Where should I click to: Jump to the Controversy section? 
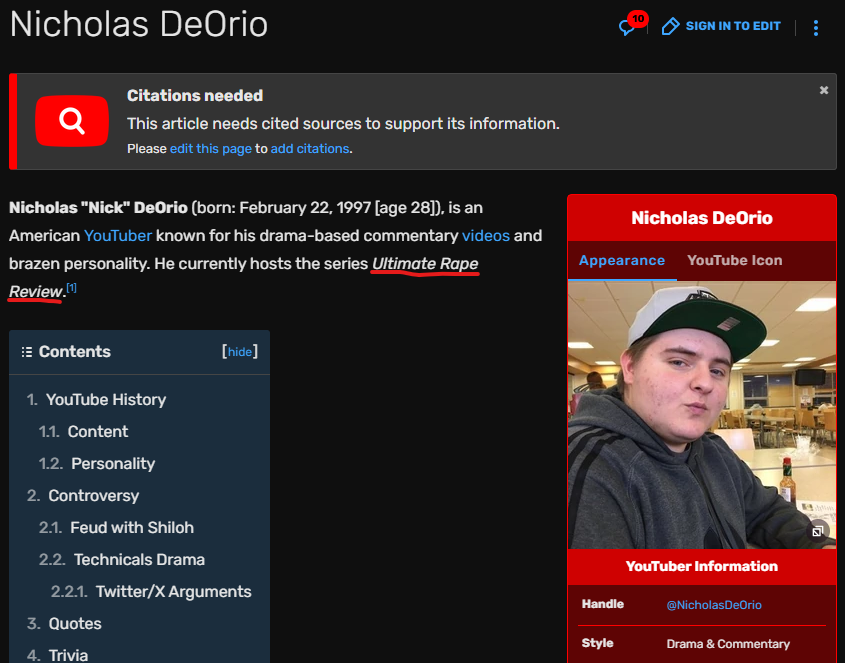93,495
